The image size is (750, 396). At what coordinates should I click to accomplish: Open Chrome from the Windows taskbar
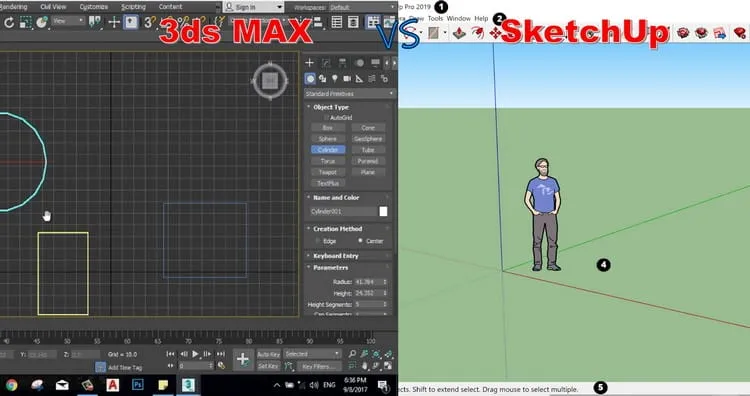point(11,385)
